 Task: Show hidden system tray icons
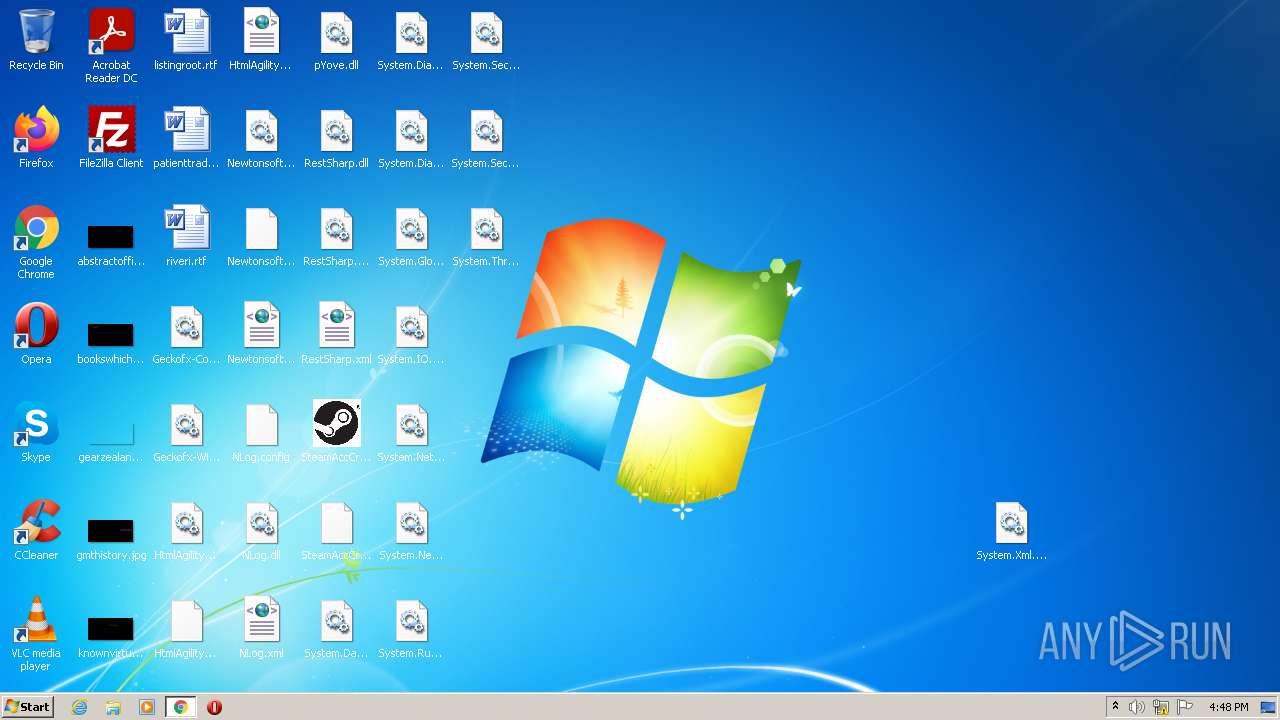click(x=1115, y=707)
